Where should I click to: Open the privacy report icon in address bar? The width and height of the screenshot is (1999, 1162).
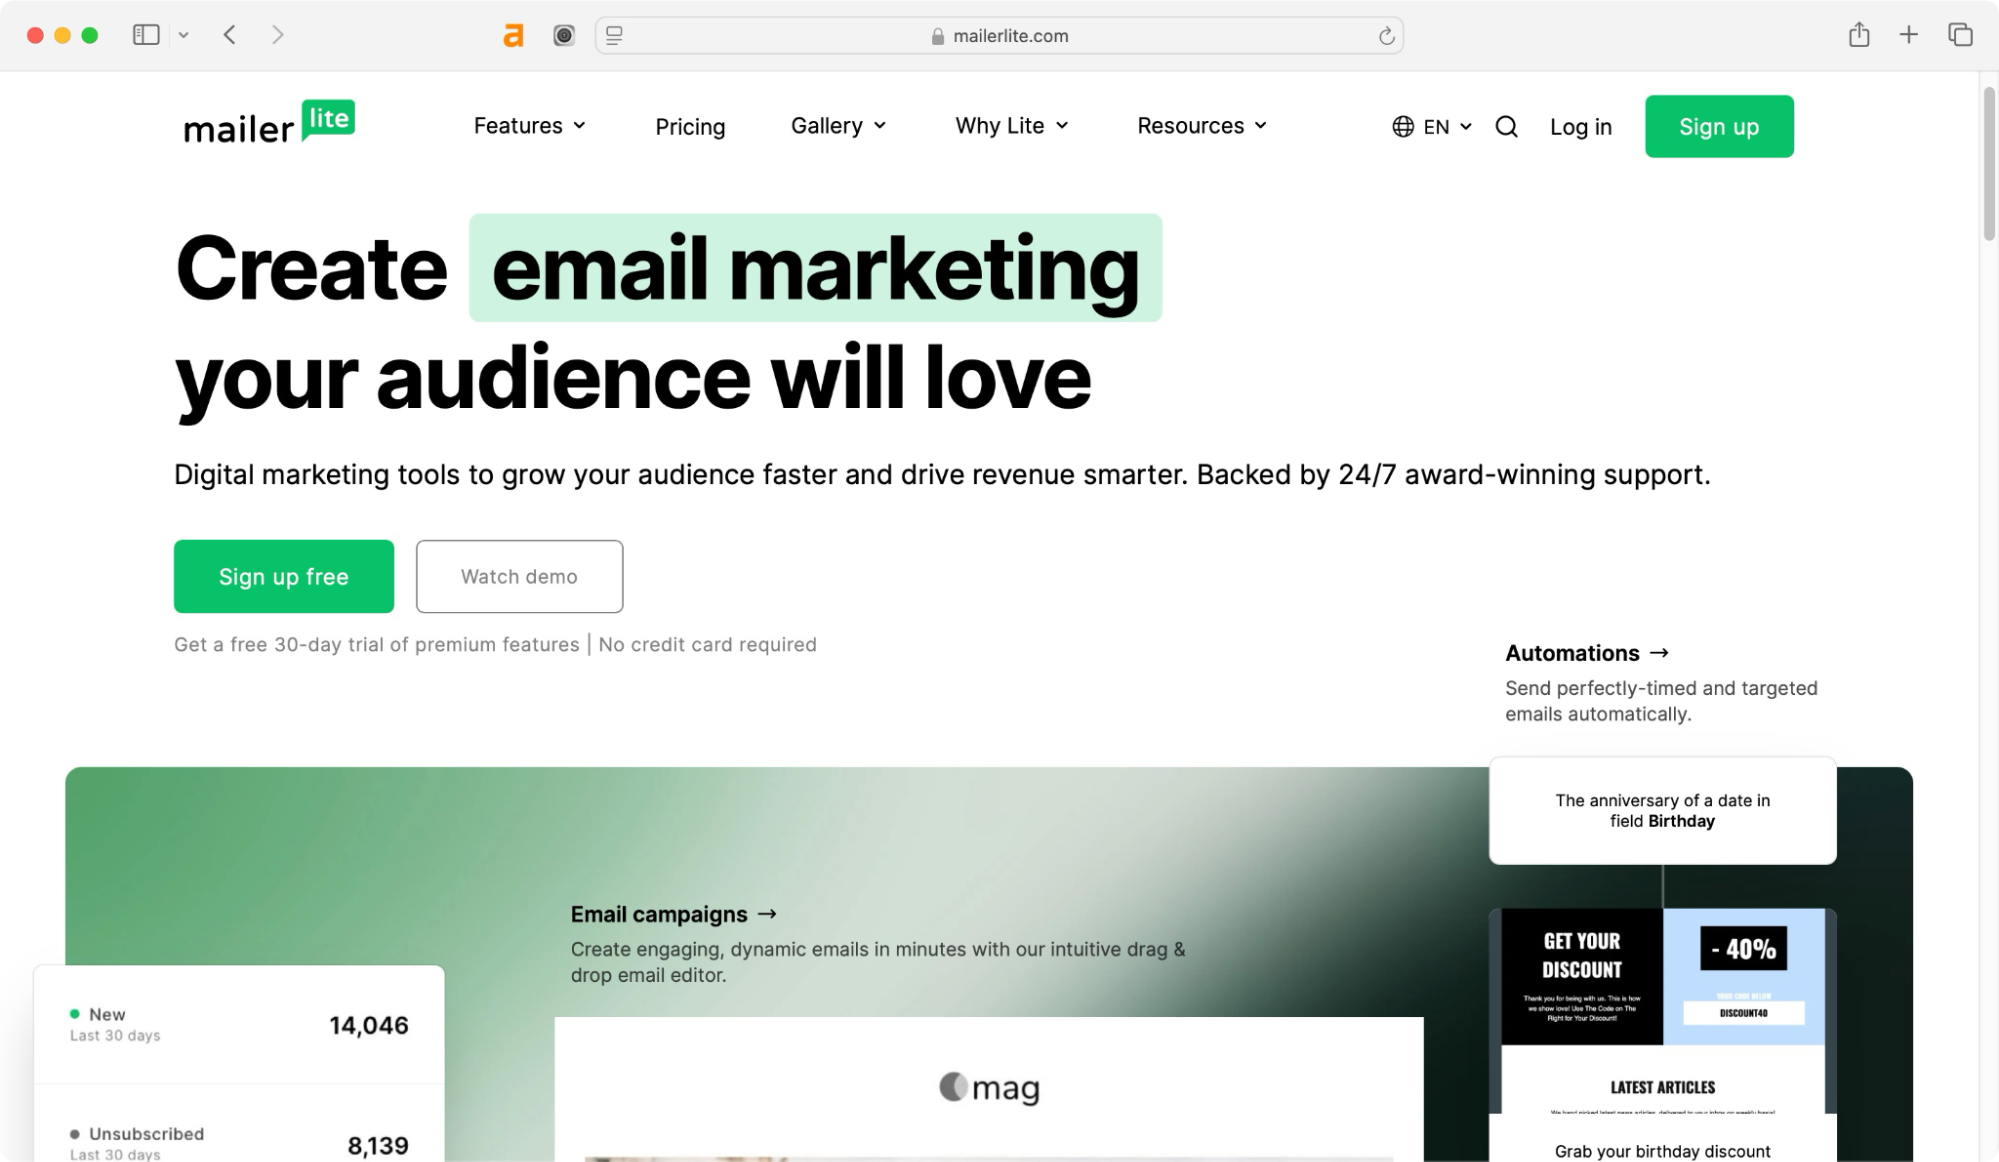tap(936, 36)
